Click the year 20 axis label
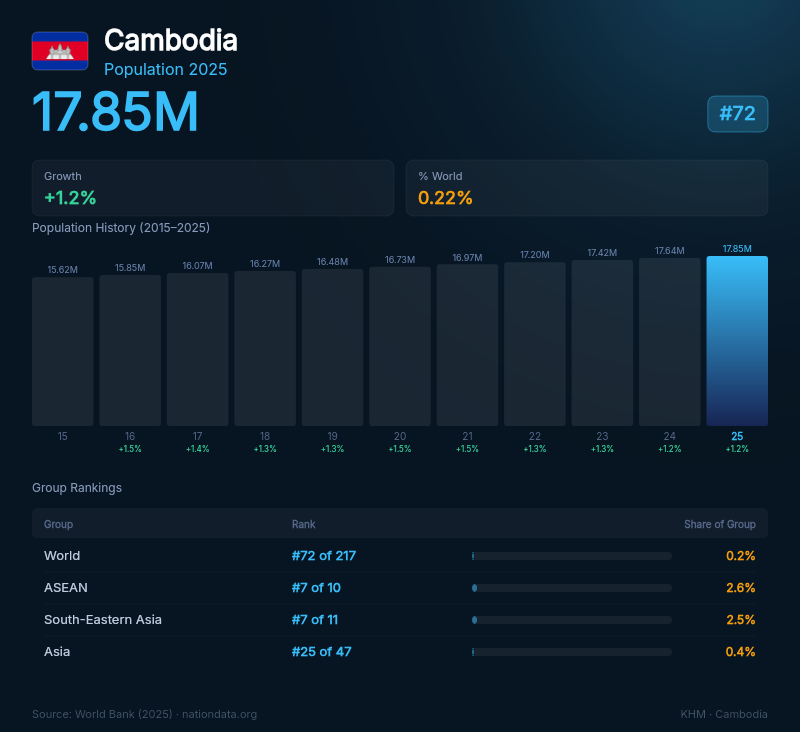Viewport: 800px width, 732px height. 400,436
